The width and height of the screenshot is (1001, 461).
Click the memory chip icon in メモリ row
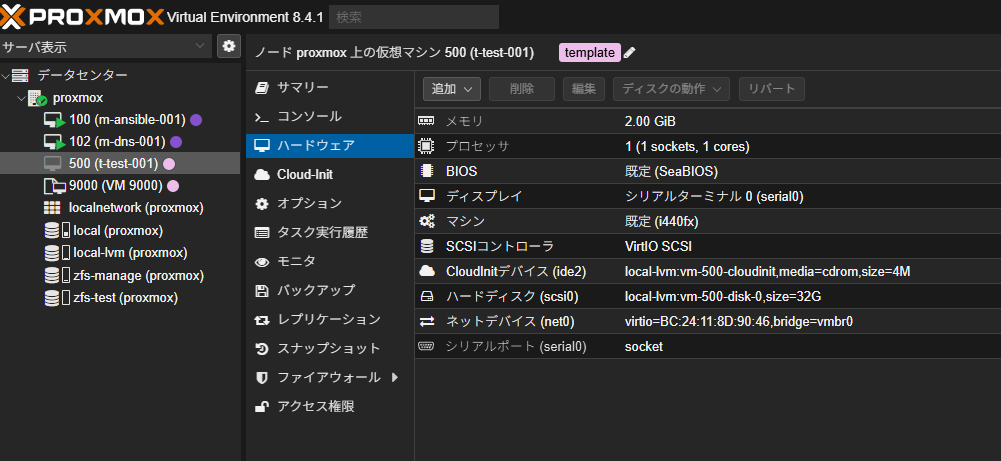pyautogui.click(x=426, y=121)
